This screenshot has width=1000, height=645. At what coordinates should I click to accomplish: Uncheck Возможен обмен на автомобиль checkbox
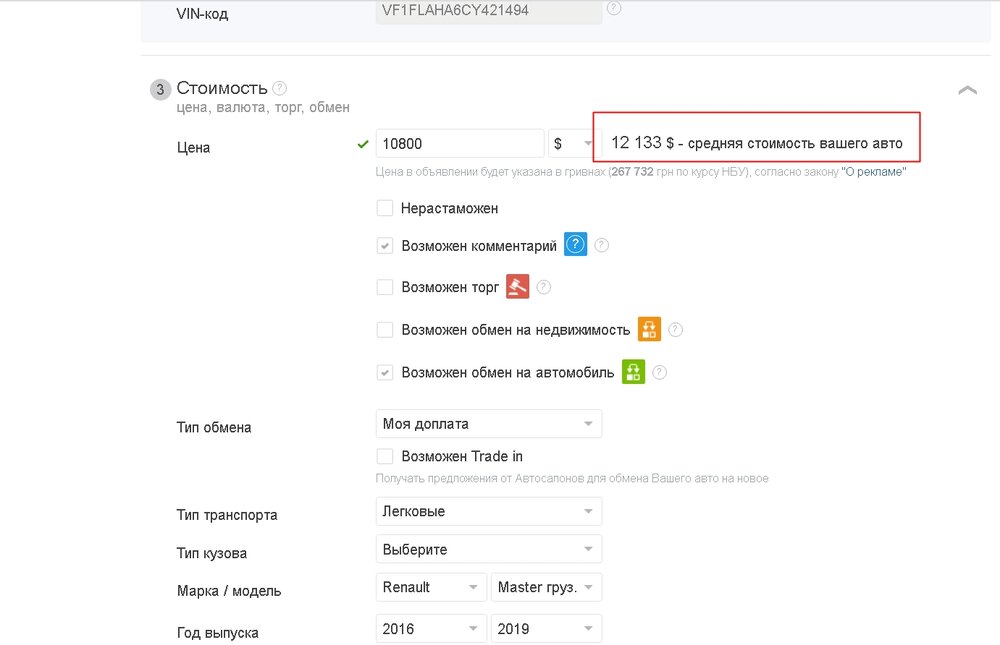[385, 373]
